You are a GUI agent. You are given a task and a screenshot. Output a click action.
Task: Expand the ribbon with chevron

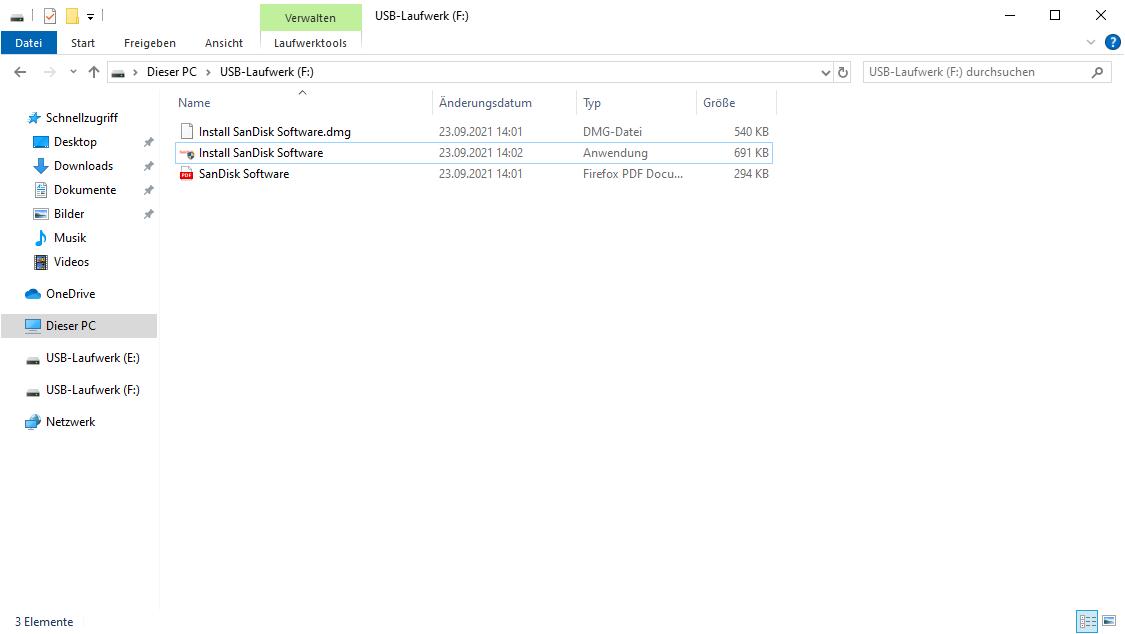click(1091, 42)
